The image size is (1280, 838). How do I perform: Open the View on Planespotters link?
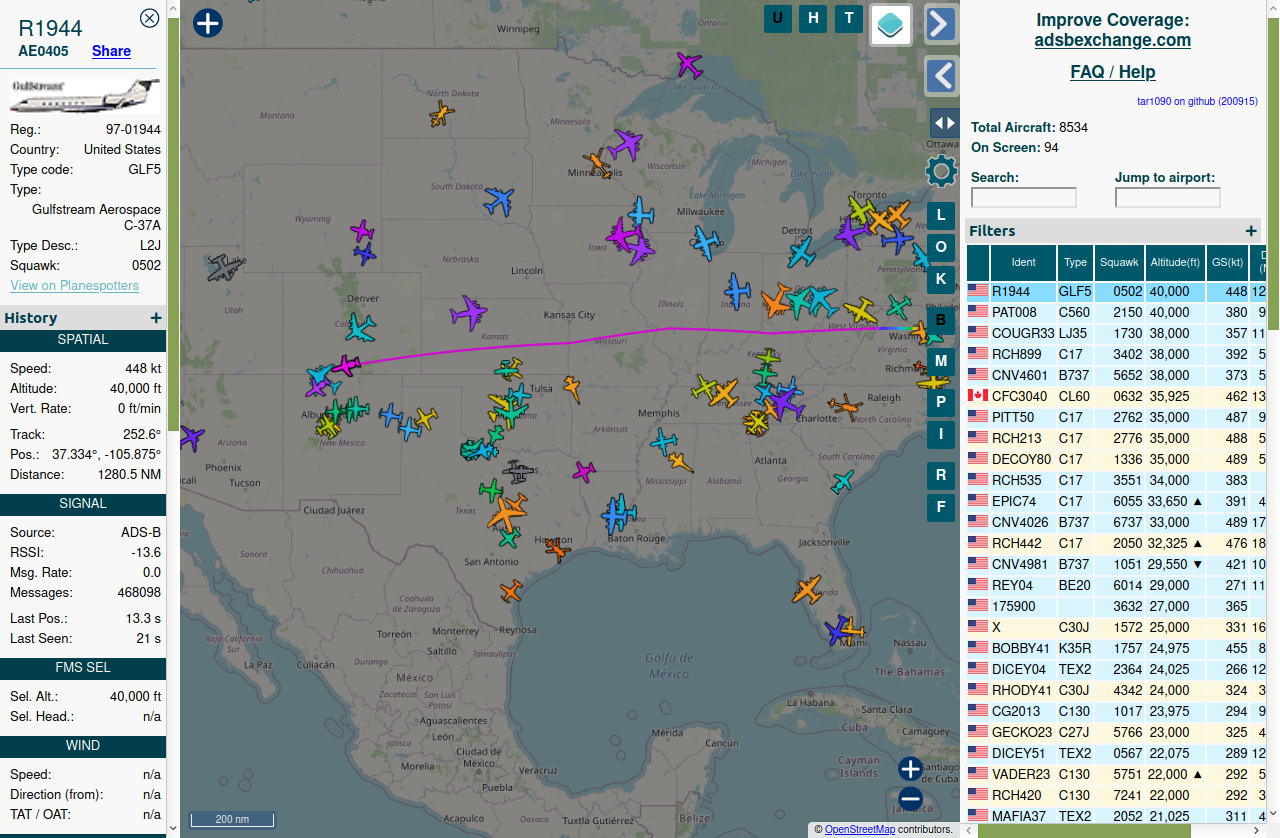(75, 286)
